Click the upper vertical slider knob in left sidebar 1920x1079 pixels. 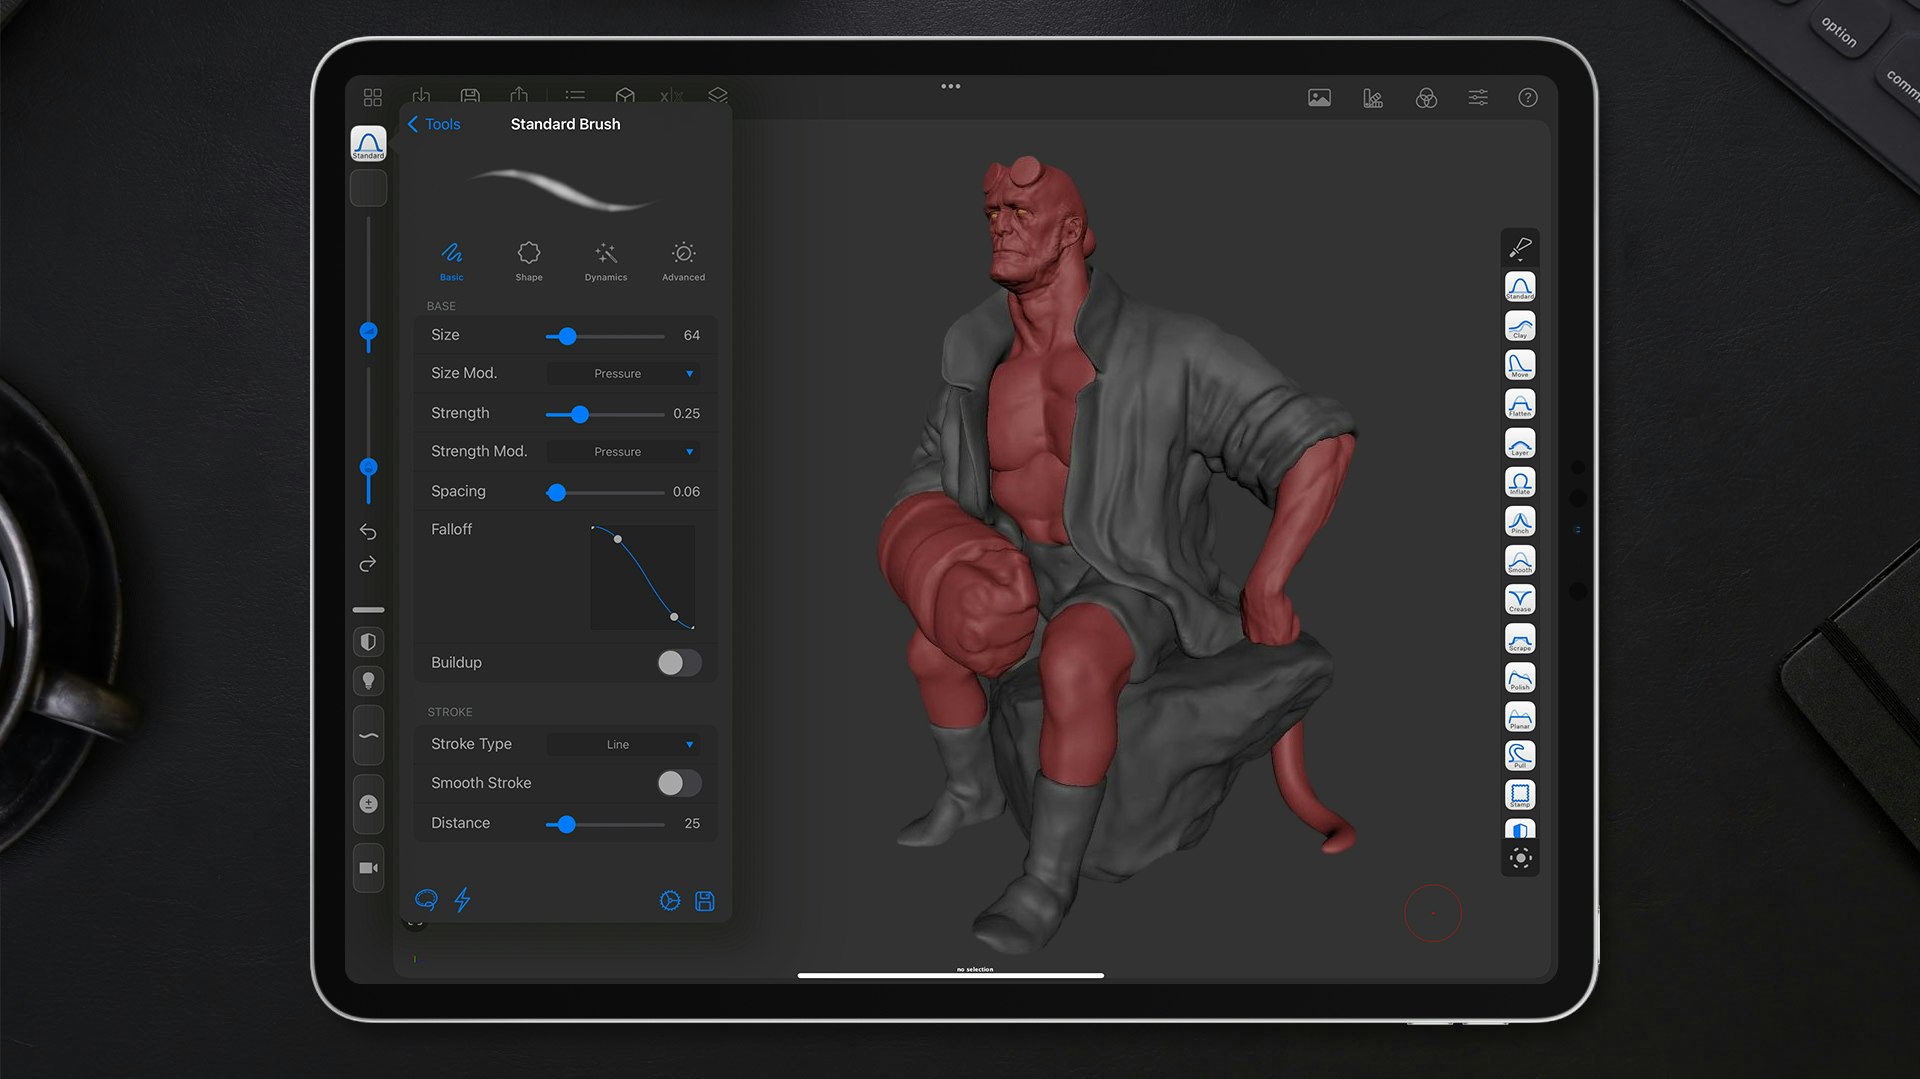point(368,331)
